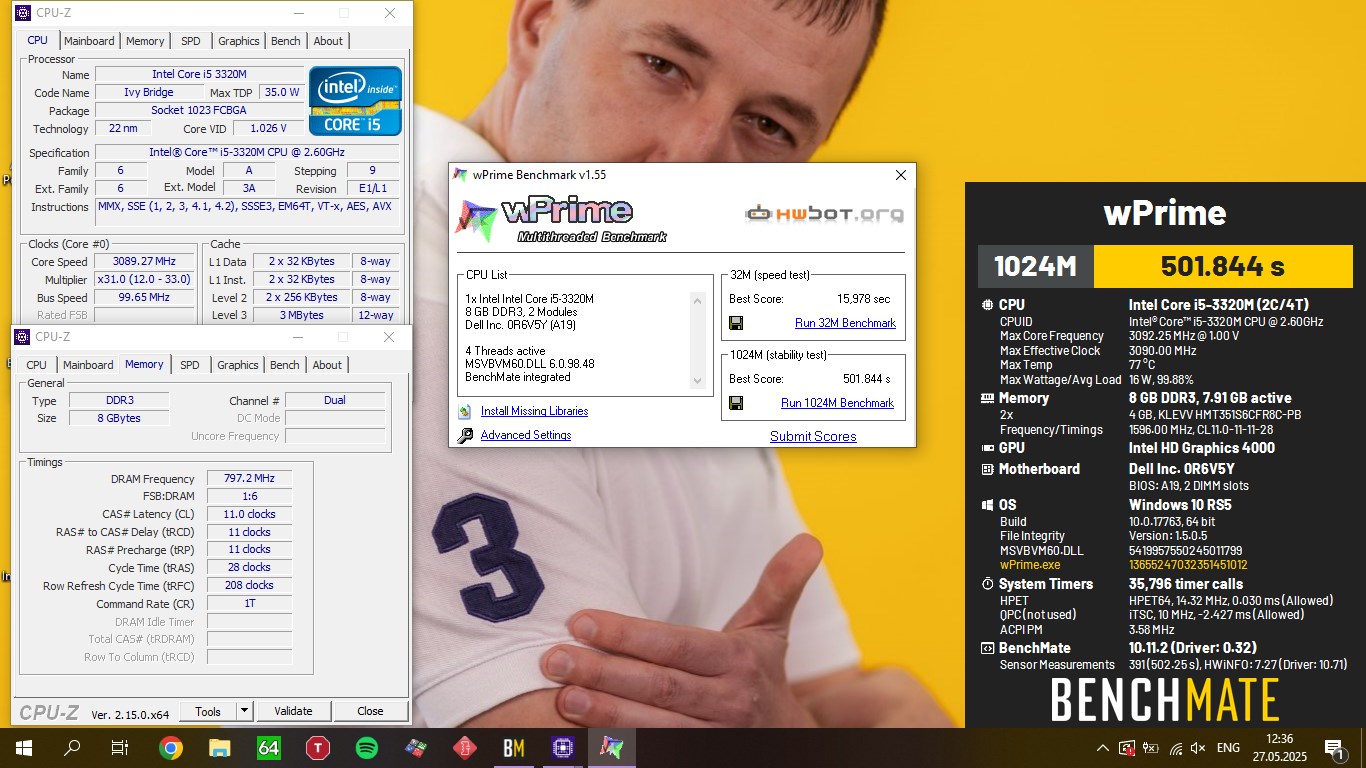This screenshot has height=768, width=1366.
Task: Open Bench tab in top CPU-Z window
Action: click(286, 41)
